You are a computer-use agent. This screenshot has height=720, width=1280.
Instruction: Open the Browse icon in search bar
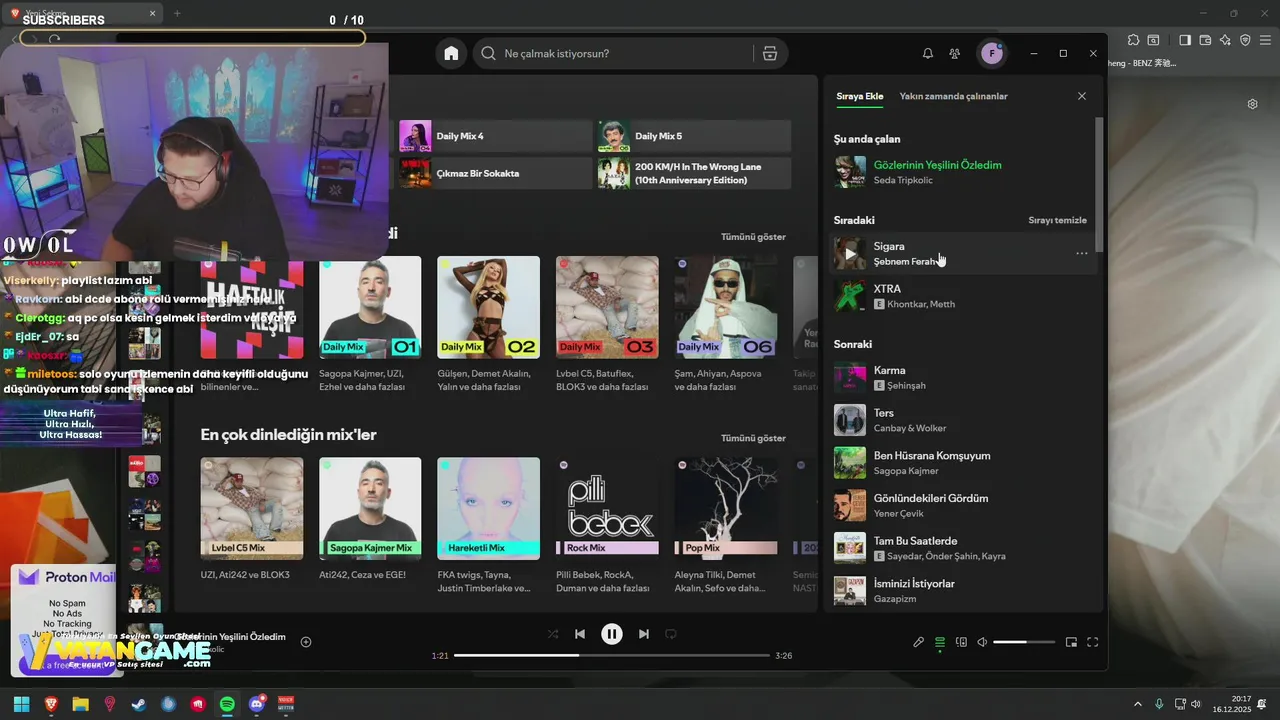point(770,54)
